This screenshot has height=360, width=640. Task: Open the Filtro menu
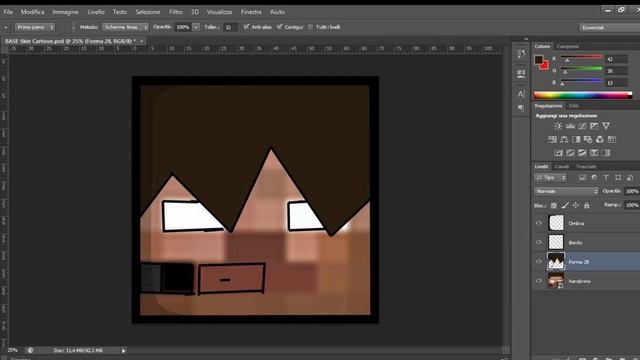pyautogui.click(x=176, y=12)
